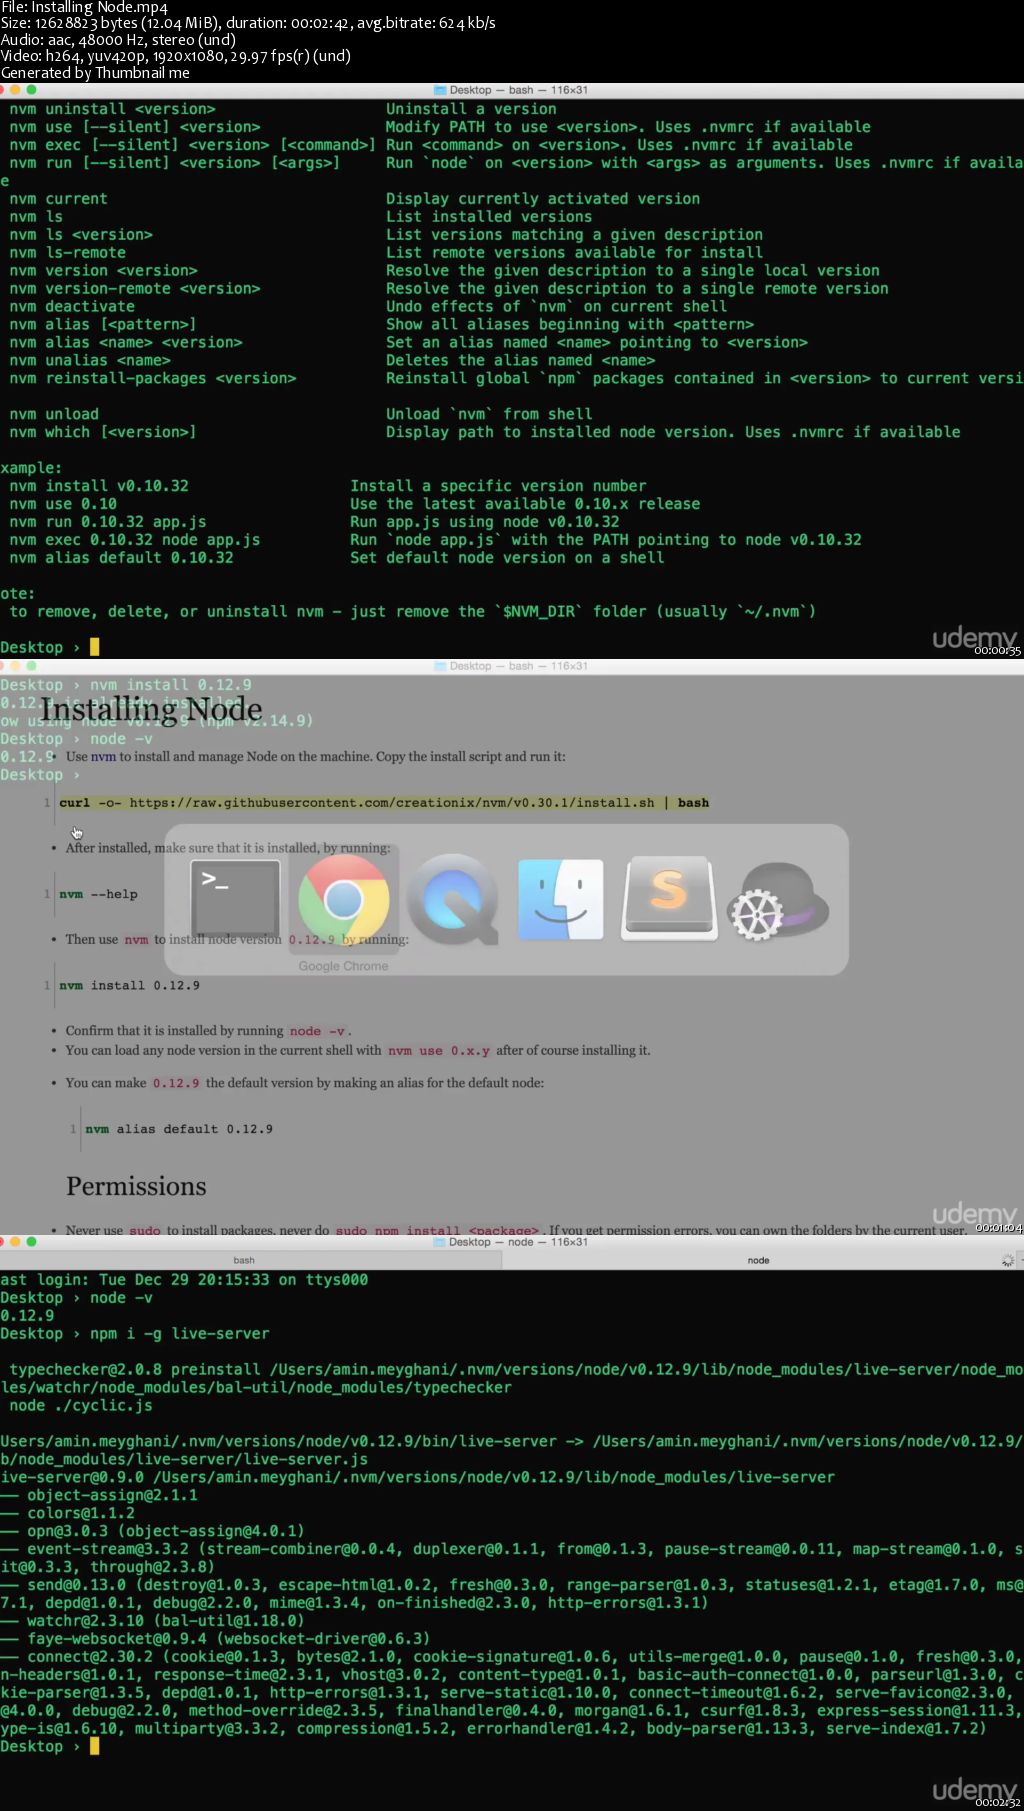This screenshot has height=1811, width=1024.
Task: Click the "nvm alias default 0.12.9" code block
Action: (x=179, y=1129)
